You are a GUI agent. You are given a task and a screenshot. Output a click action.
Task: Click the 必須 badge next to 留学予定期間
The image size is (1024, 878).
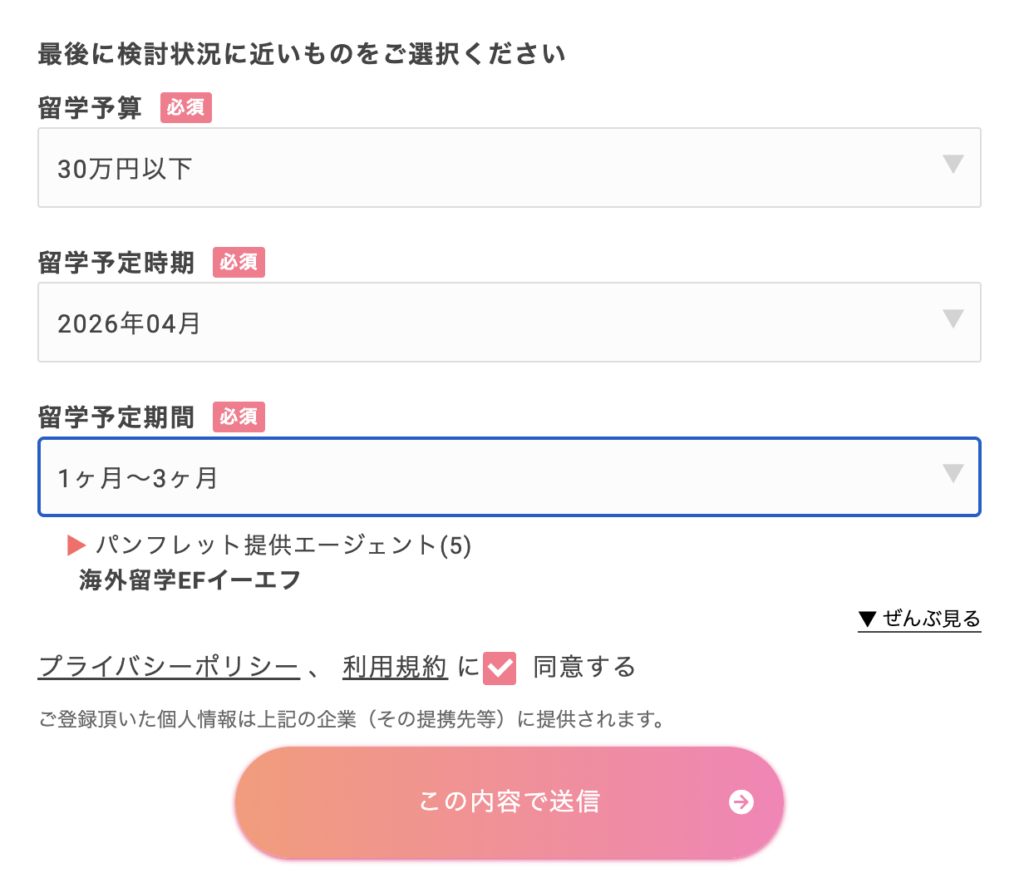coord(238,417)
